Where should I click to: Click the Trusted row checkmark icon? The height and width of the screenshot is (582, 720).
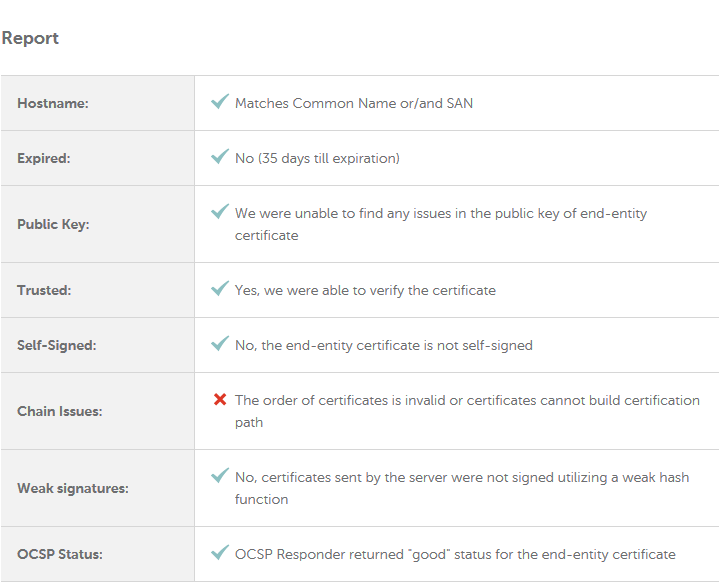220,288
